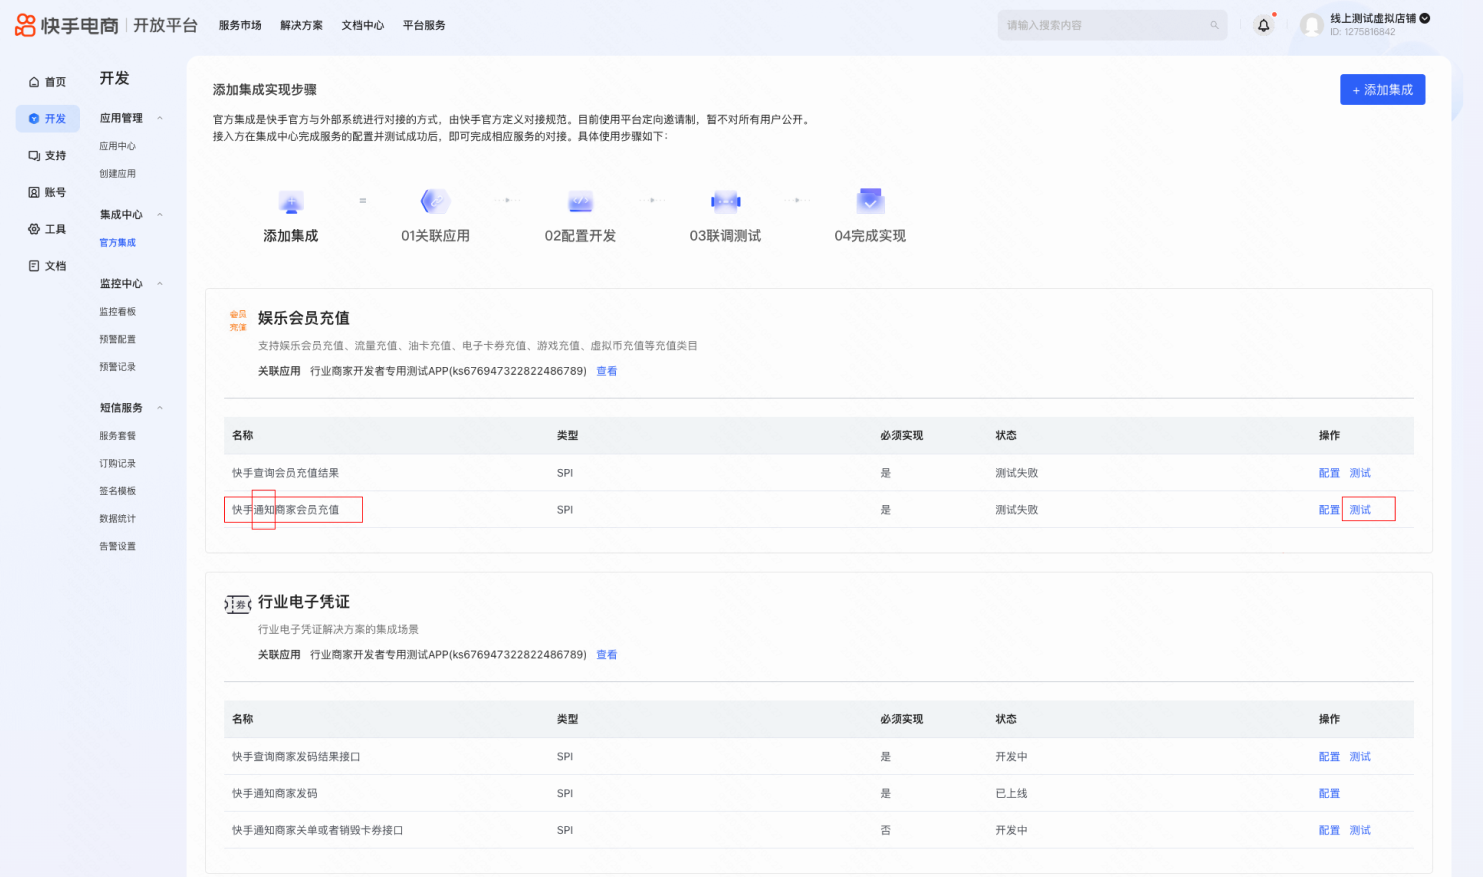This screenshot has height=877, width=1483.
Task: Click the 02配置开发 step icon
Action: pyautogui.click(x=581, y=201)
